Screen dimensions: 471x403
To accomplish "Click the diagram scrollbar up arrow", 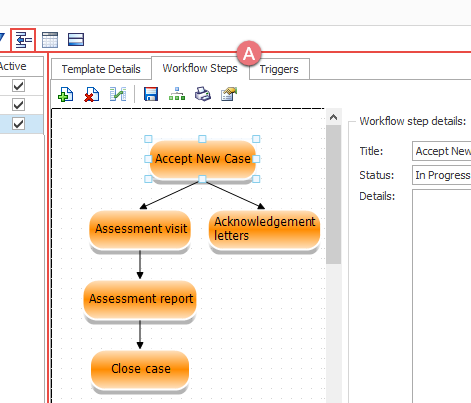I will 333,117.
